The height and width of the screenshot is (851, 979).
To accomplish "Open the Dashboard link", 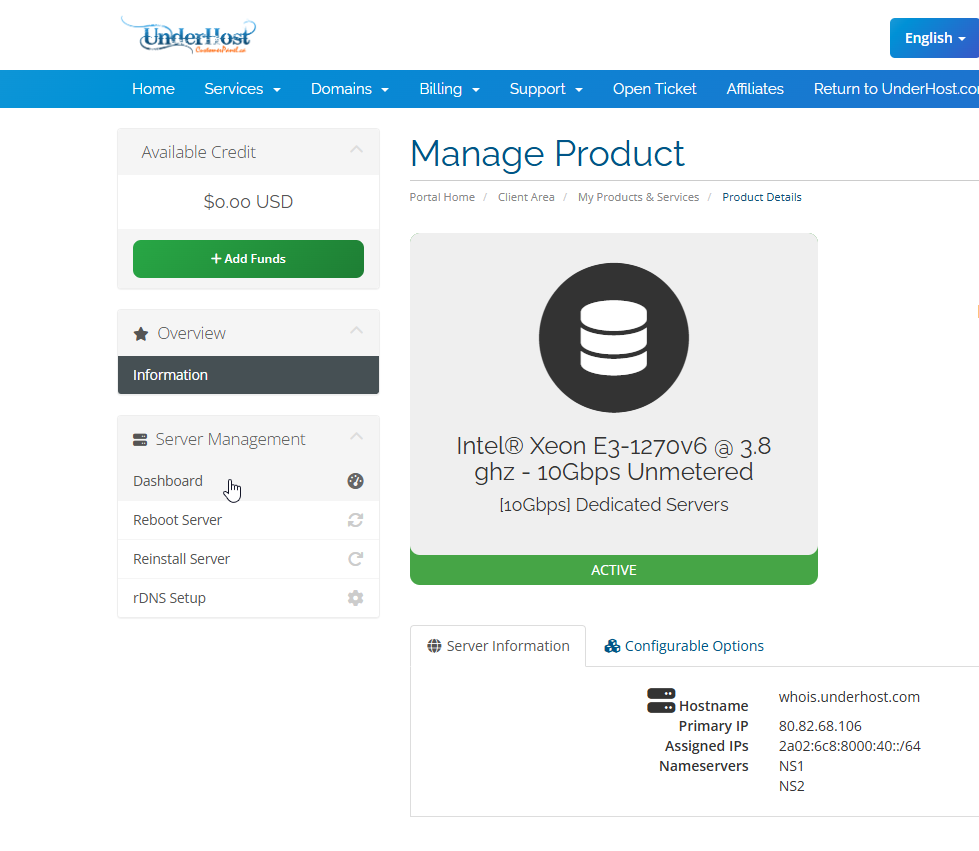I will tap(248, 481).
